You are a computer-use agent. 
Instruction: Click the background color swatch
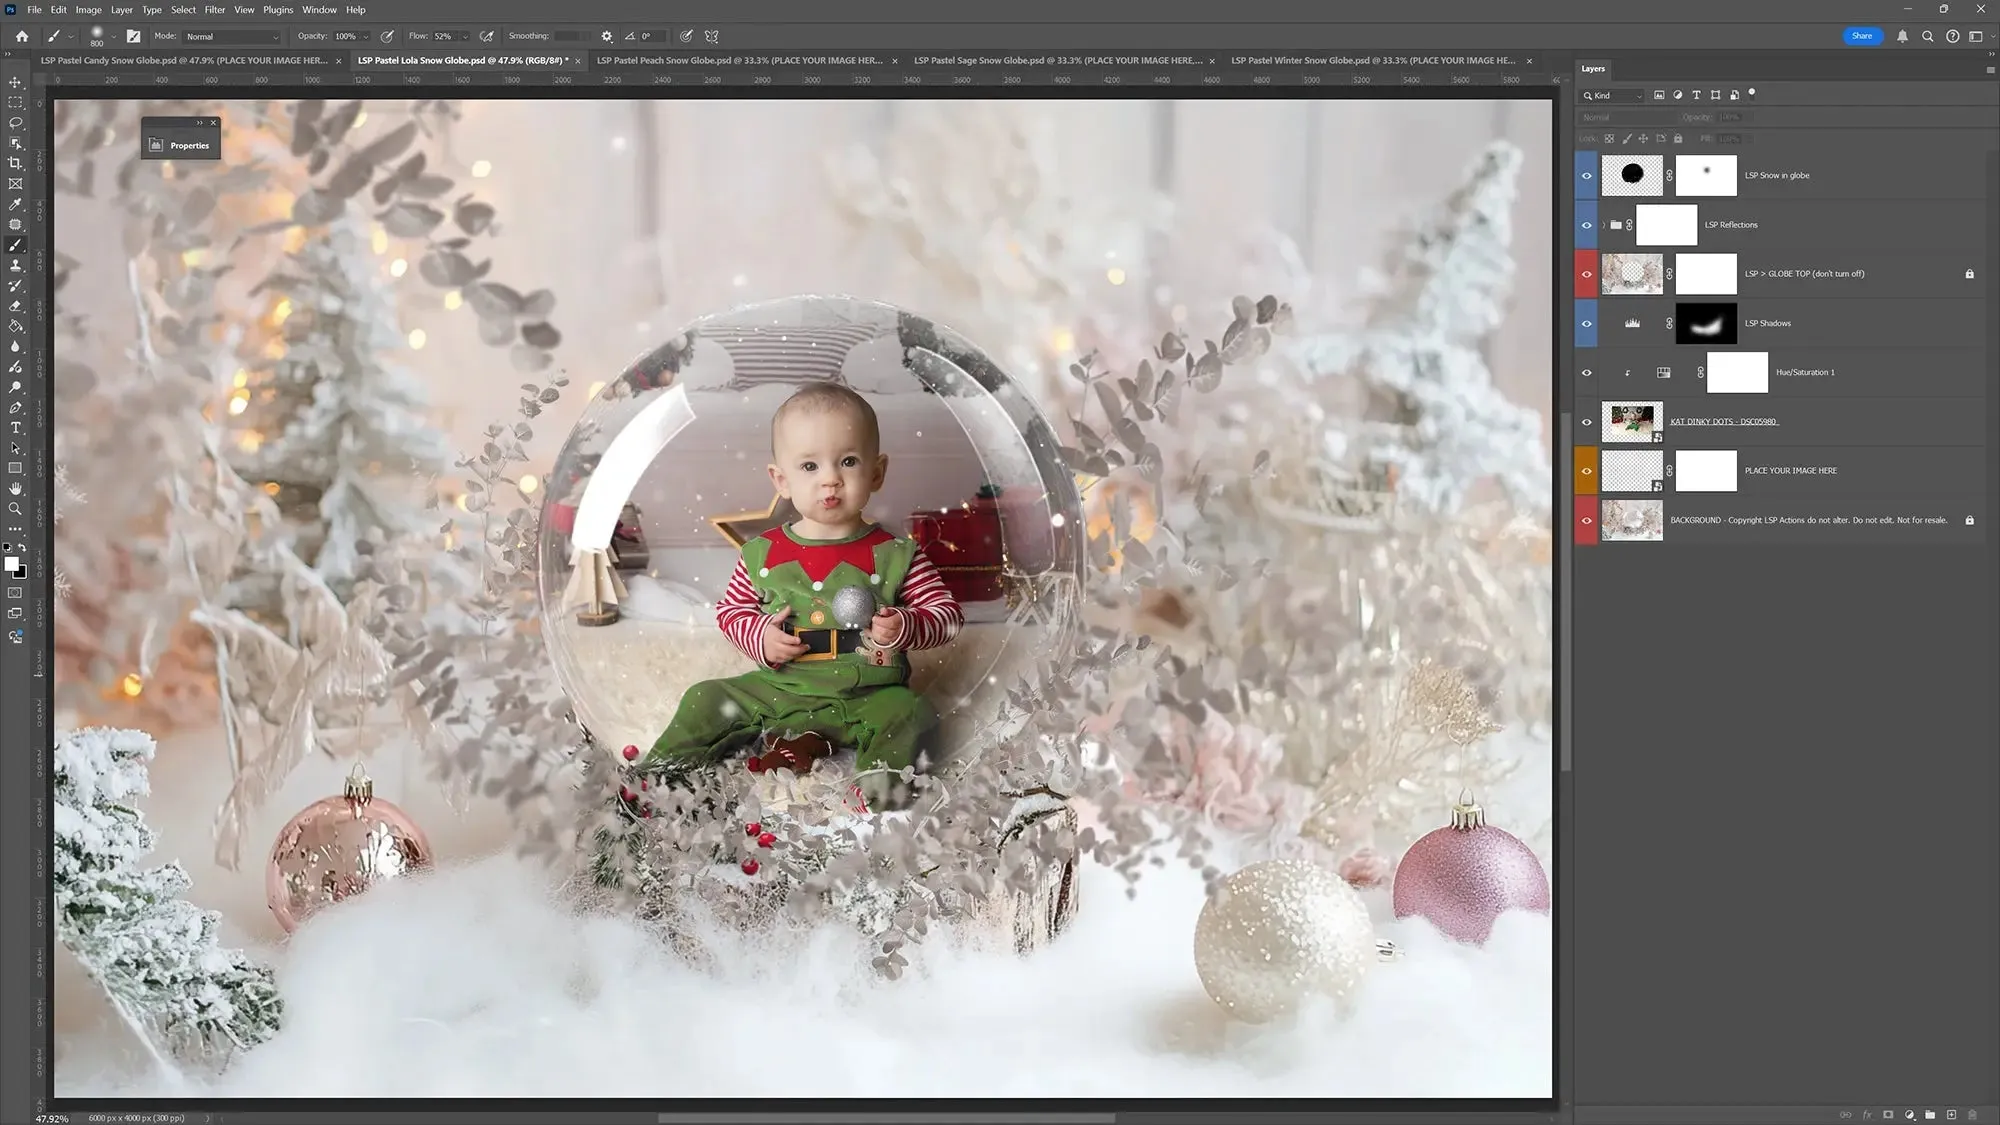(21, 573)
